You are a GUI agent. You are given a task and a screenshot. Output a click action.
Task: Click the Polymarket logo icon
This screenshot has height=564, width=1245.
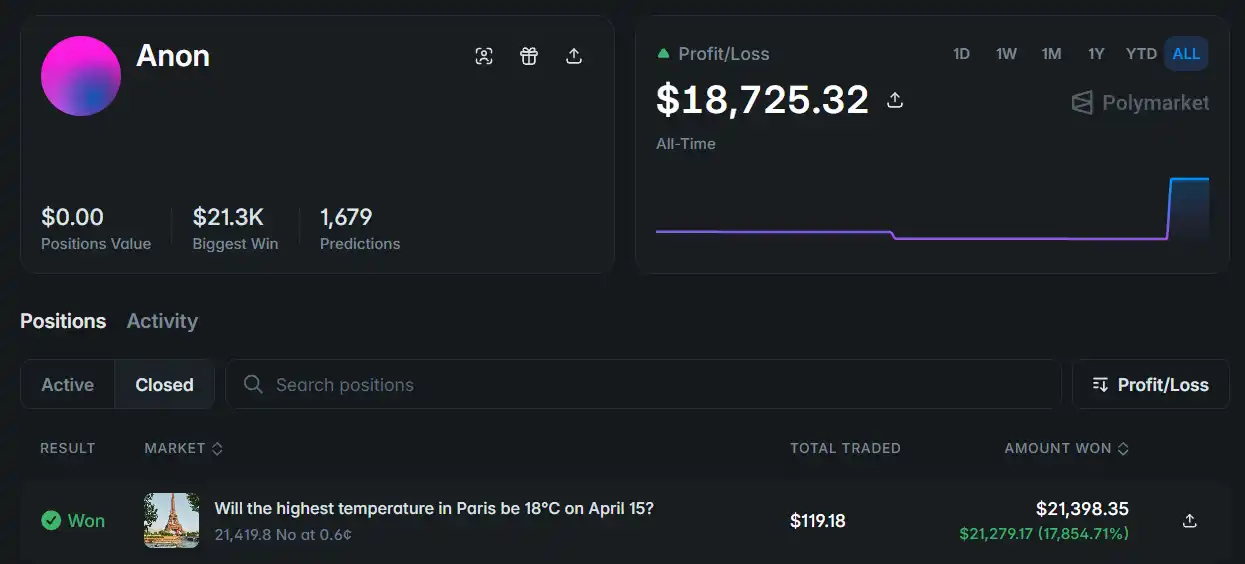pos(1082,103)
